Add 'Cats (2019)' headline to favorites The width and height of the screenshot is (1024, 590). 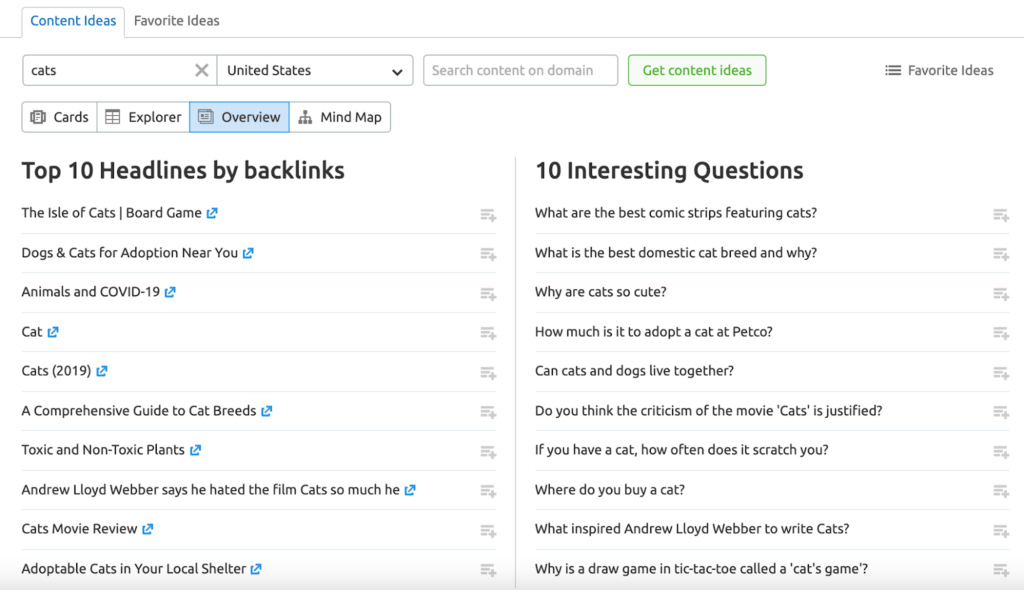coord(488,373)
